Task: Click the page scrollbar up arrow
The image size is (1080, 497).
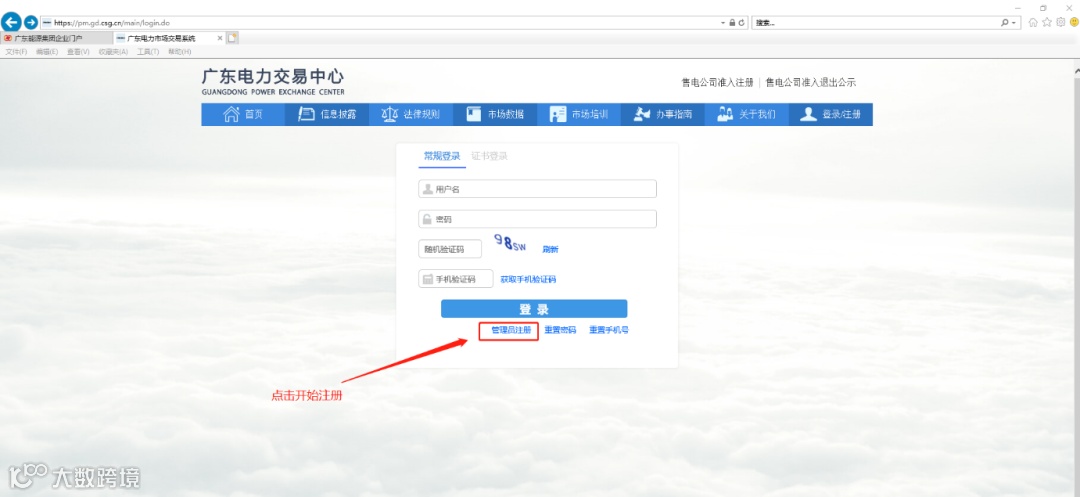Action: pos(1076,71)
